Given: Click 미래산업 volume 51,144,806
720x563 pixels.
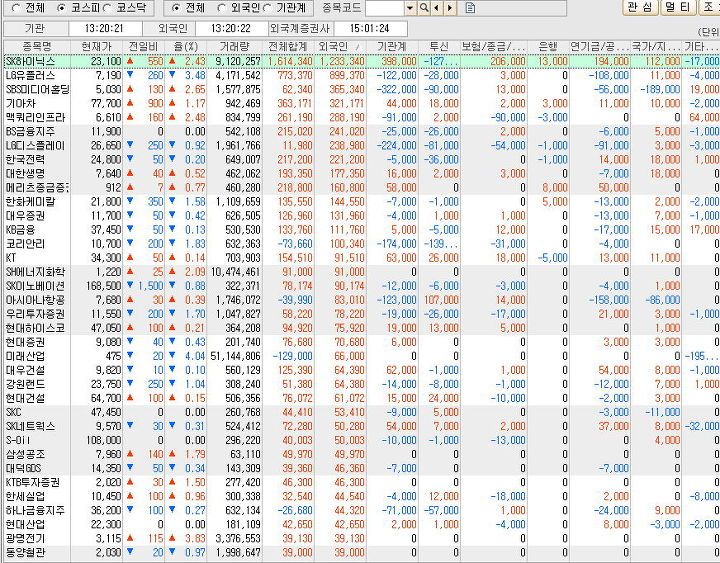Looking at the screenshot, I should point(236,356).
